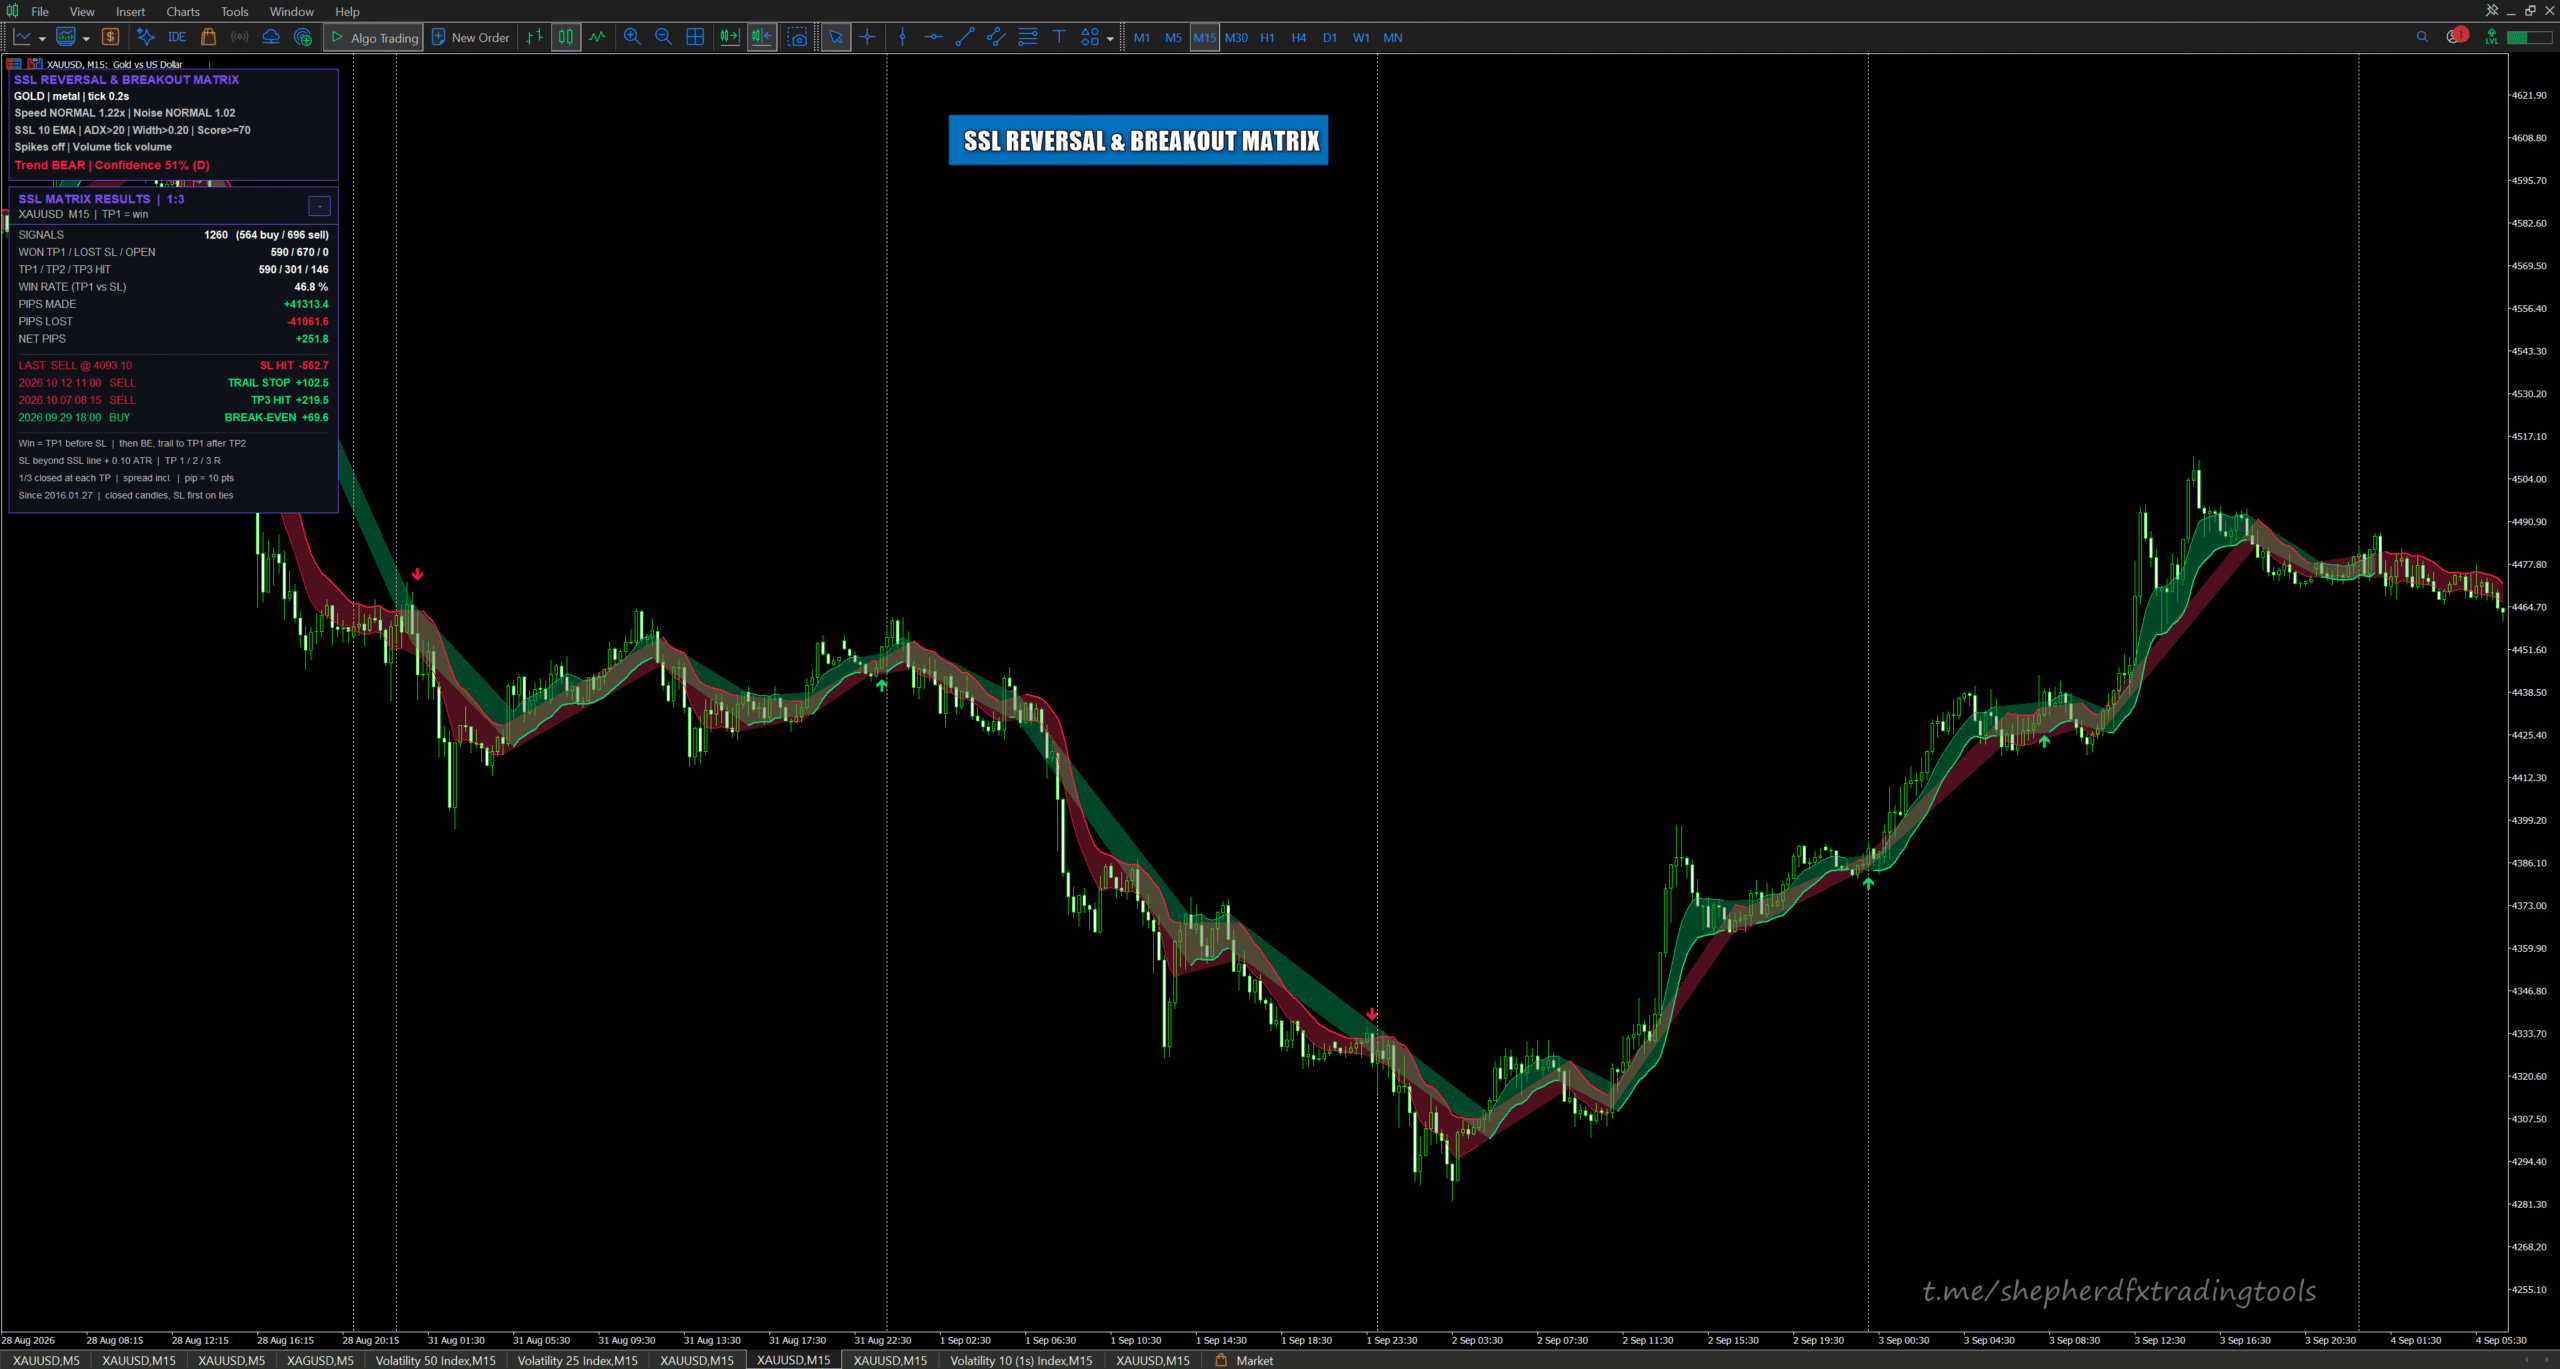Tile chart windows with grid icon

tap(695, 37)
